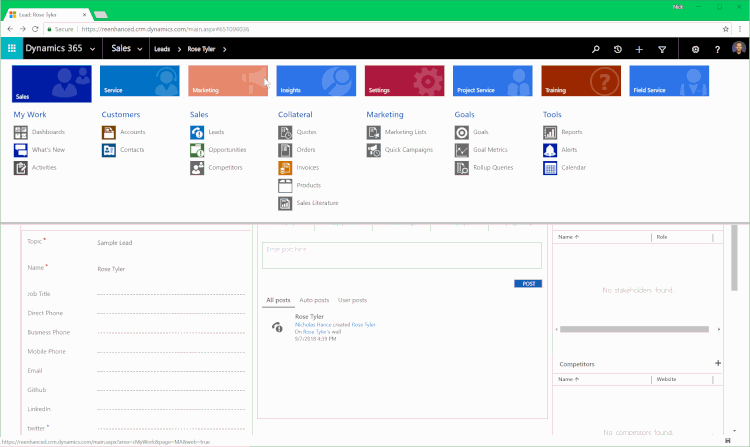Click the browser address bar URL

(x=165, y=29)
